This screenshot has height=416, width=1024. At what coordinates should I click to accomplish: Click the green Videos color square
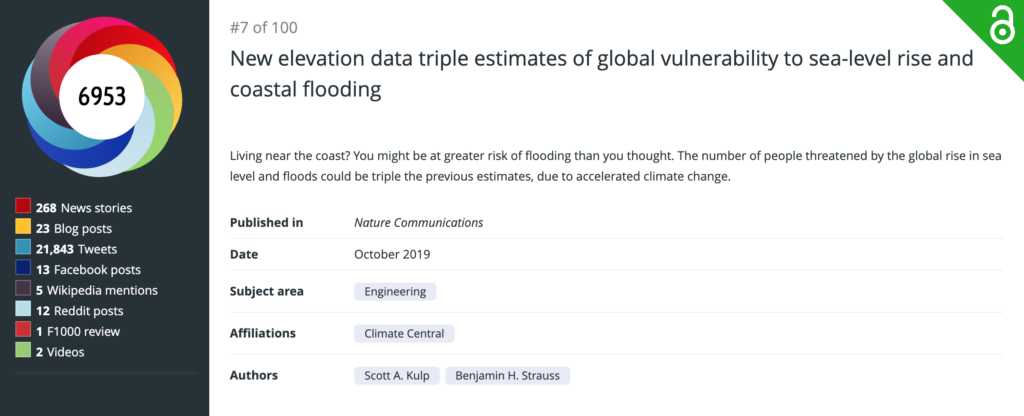23,351
